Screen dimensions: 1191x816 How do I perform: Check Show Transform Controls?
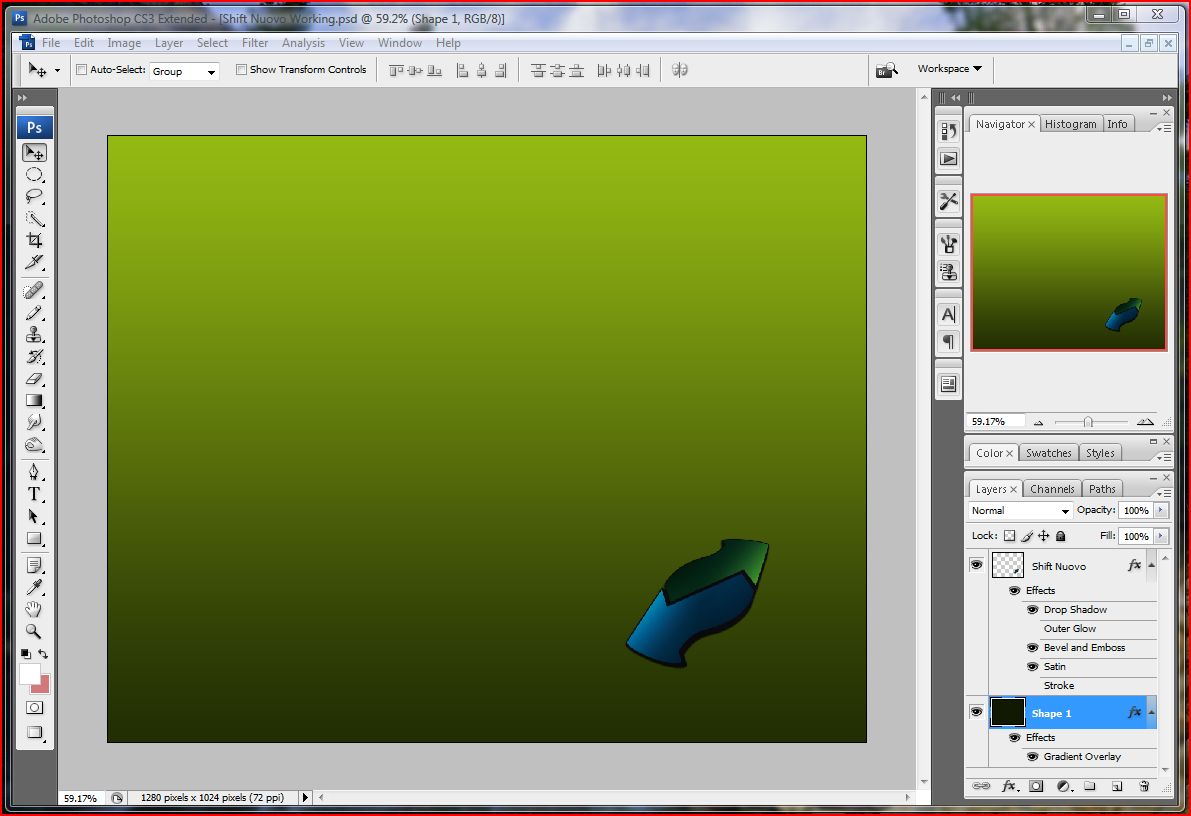[x=241, y=70]
